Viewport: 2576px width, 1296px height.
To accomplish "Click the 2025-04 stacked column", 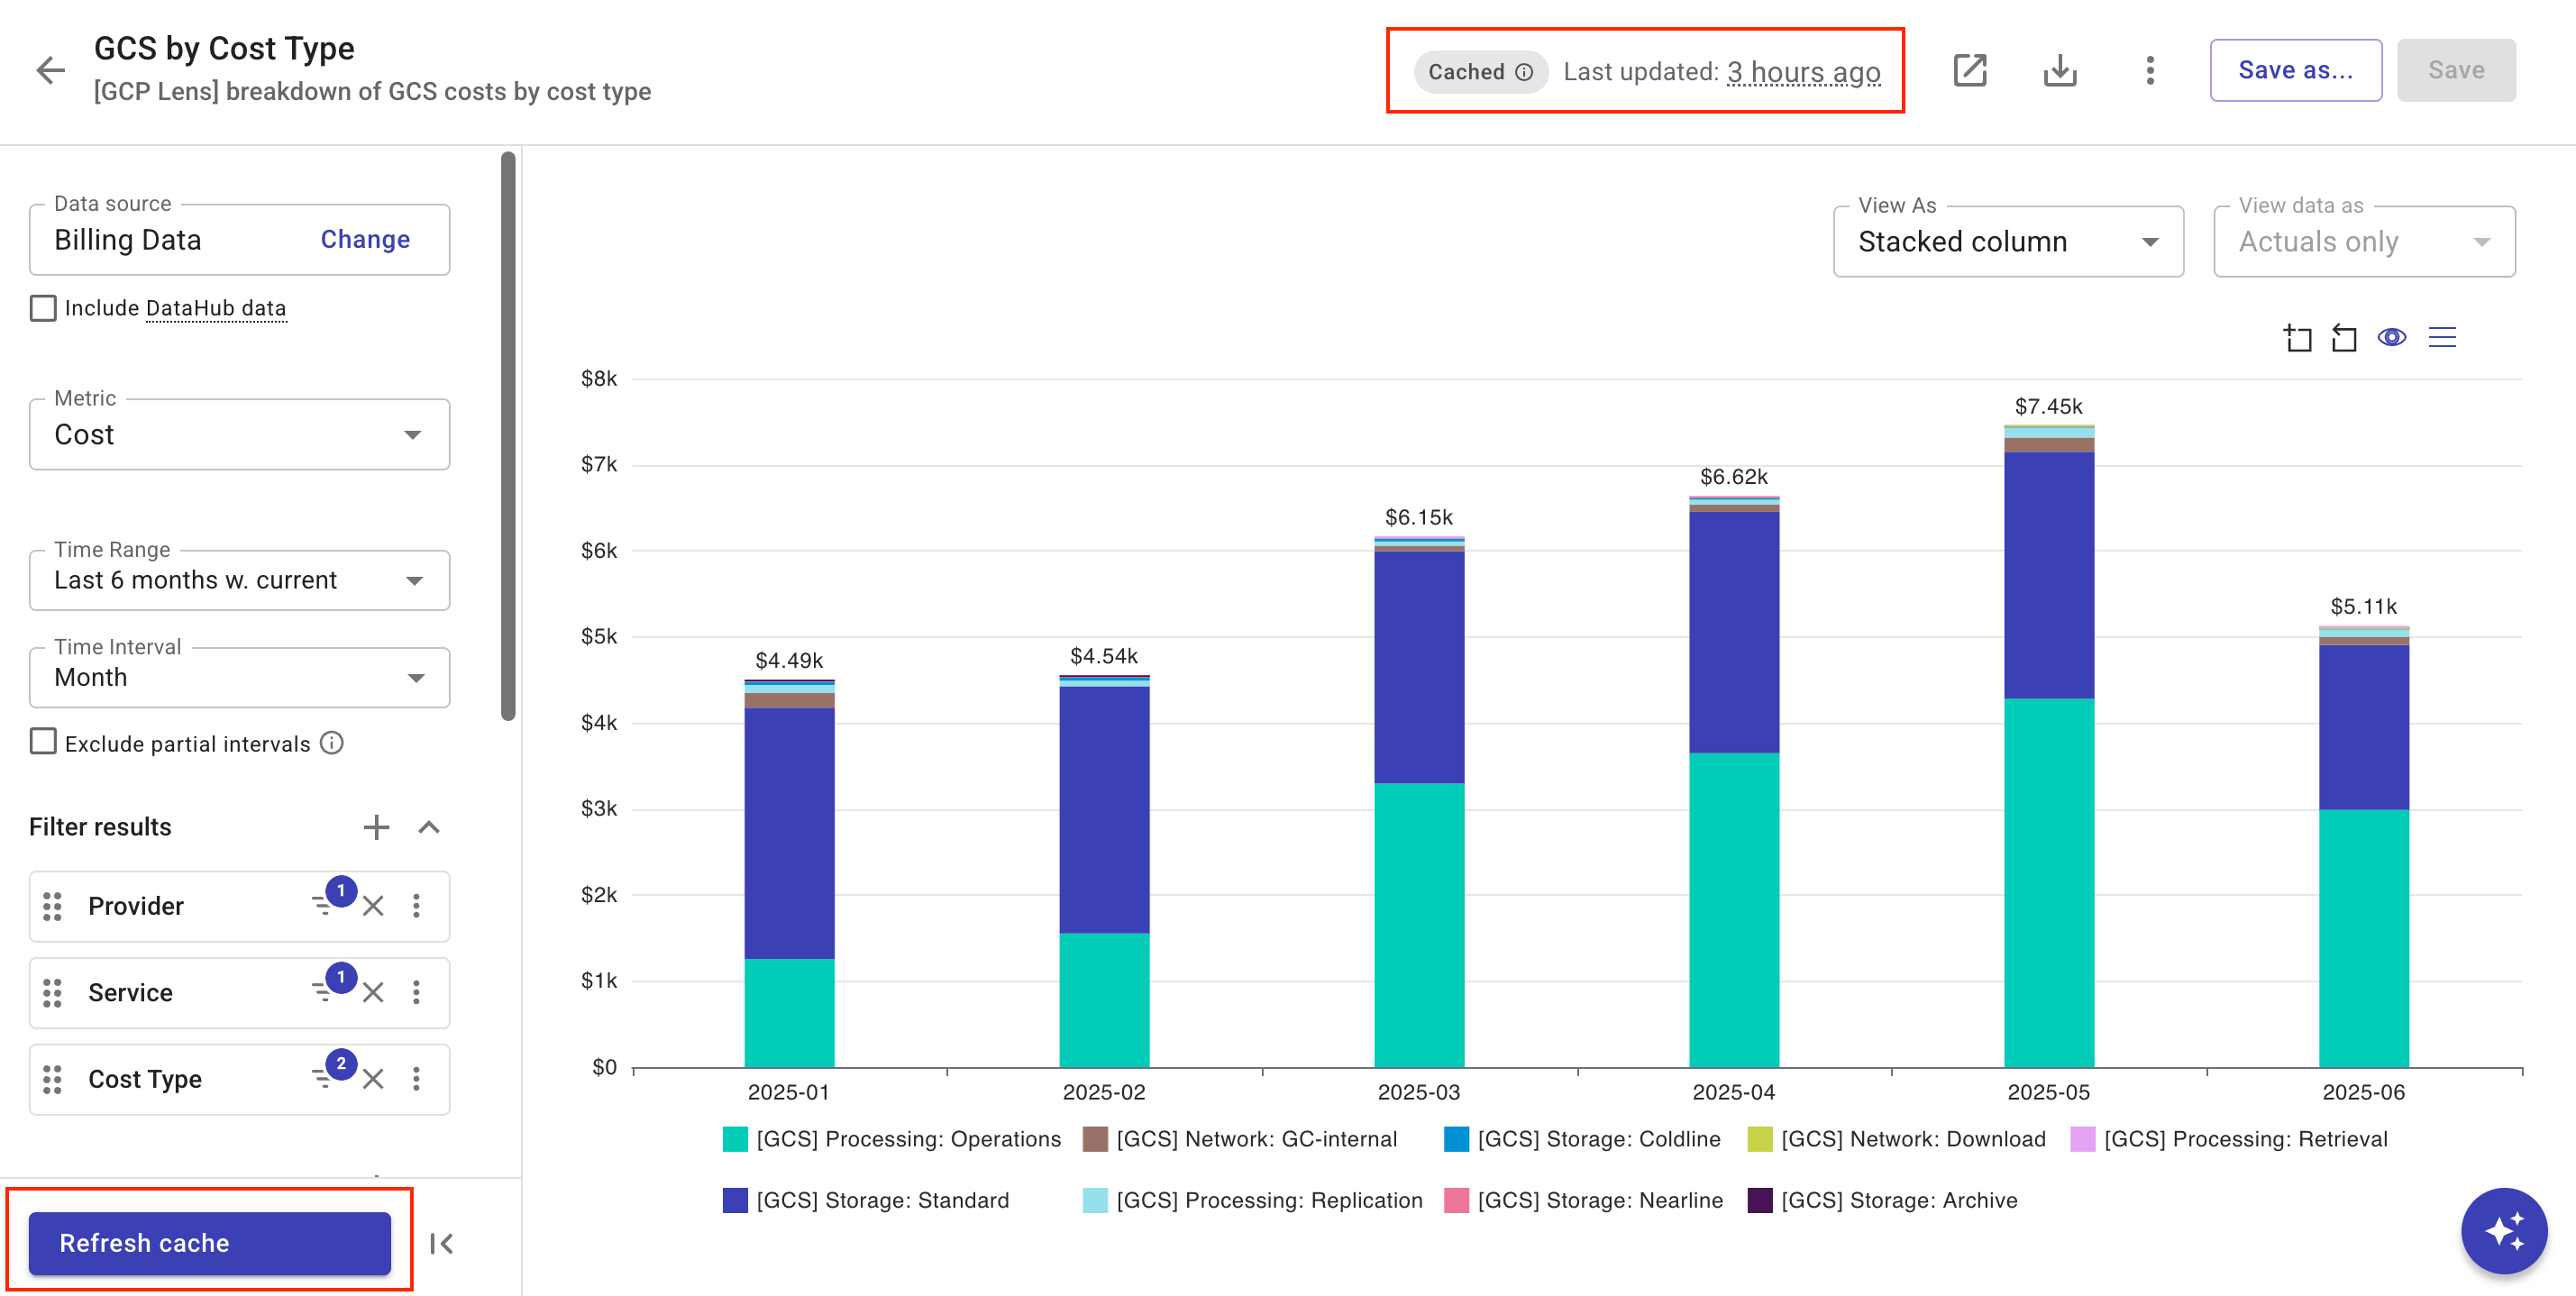I will pos(1734,782).
